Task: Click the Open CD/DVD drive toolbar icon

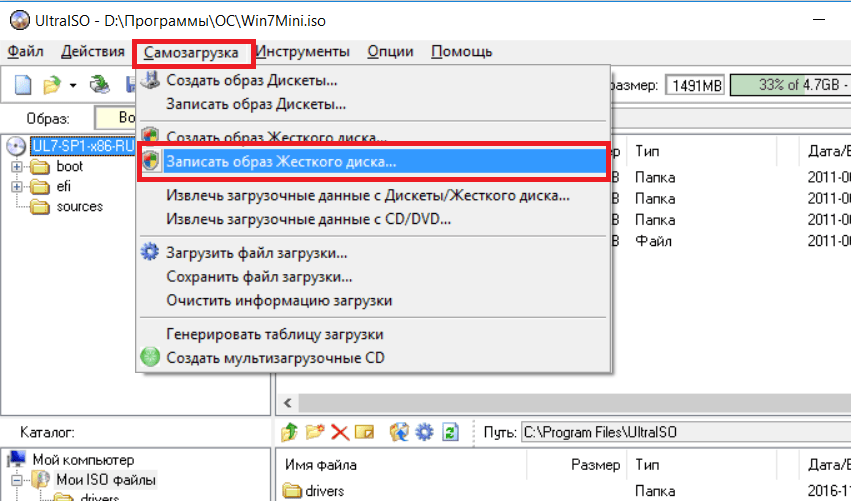Action: pos(100,85)
